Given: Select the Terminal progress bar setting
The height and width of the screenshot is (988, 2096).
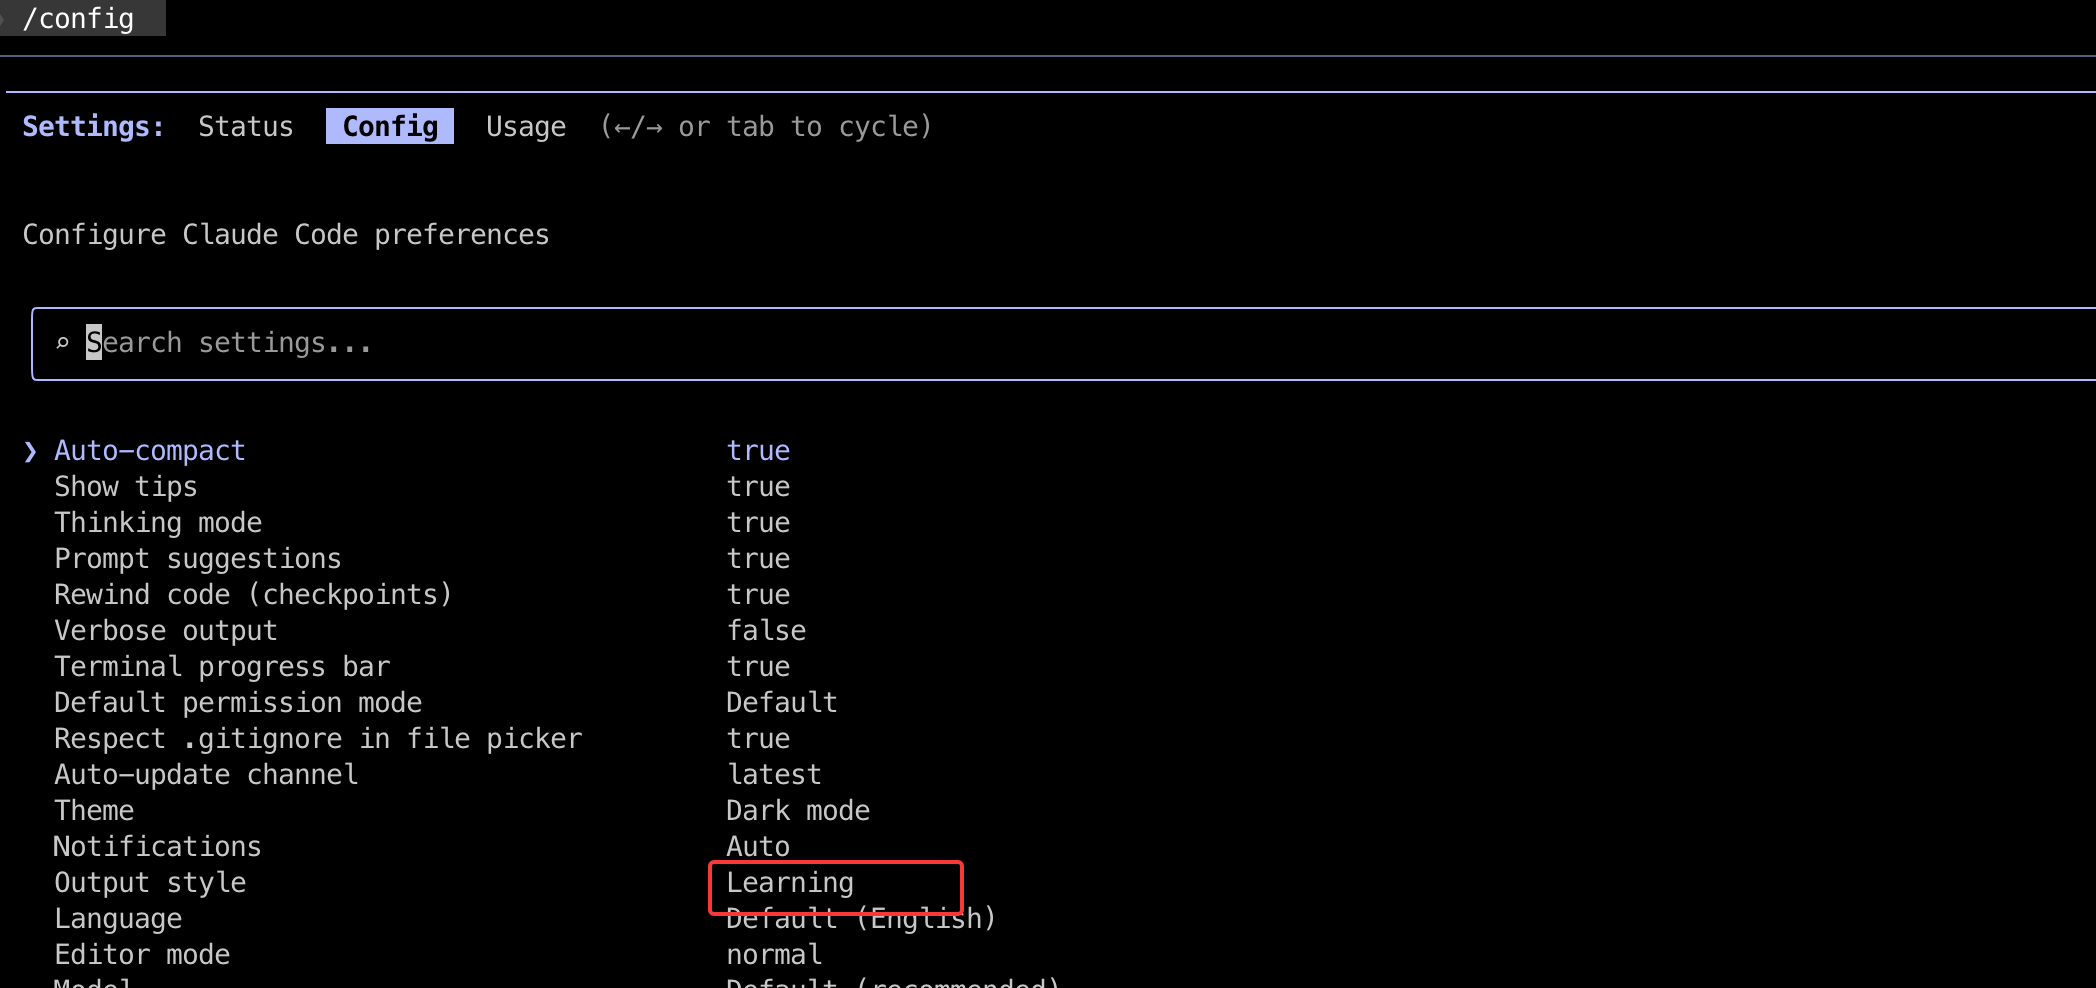Looking at the screenshot, I should (222, 667).
